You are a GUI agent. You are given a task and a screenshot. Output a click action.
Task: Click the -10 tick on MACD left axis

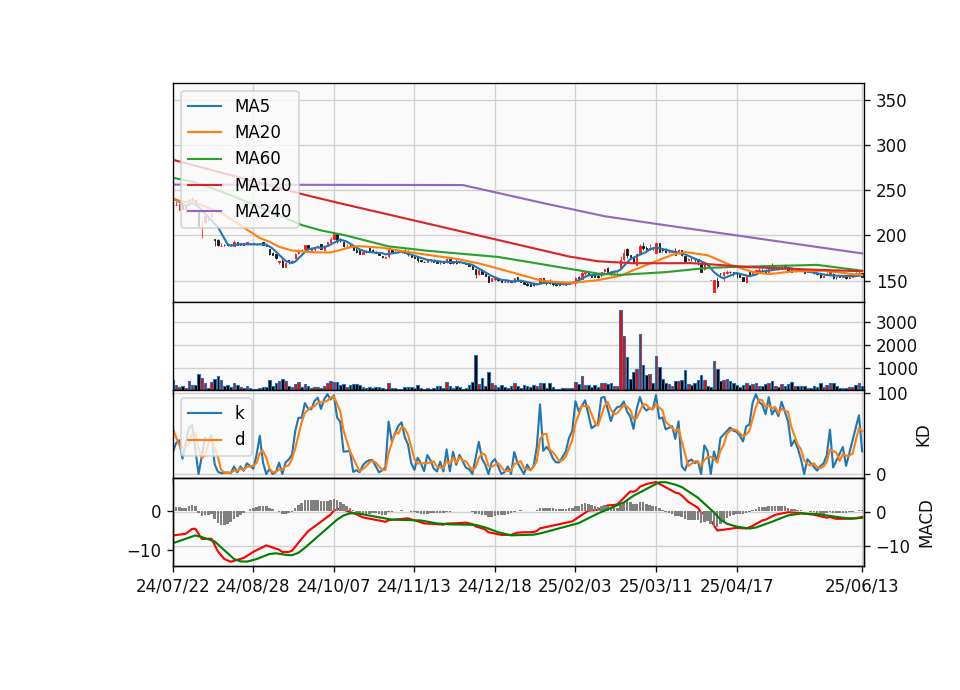144,551
